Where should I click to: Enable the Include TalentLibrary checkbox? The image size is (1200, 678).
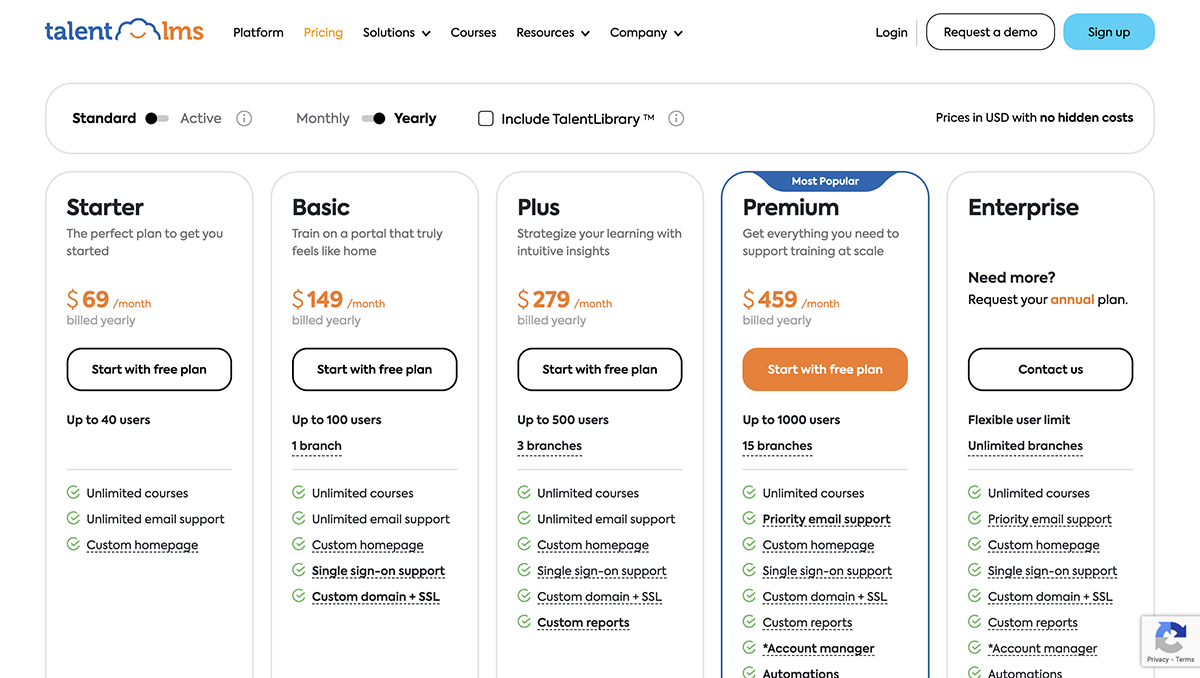point(485,118)
